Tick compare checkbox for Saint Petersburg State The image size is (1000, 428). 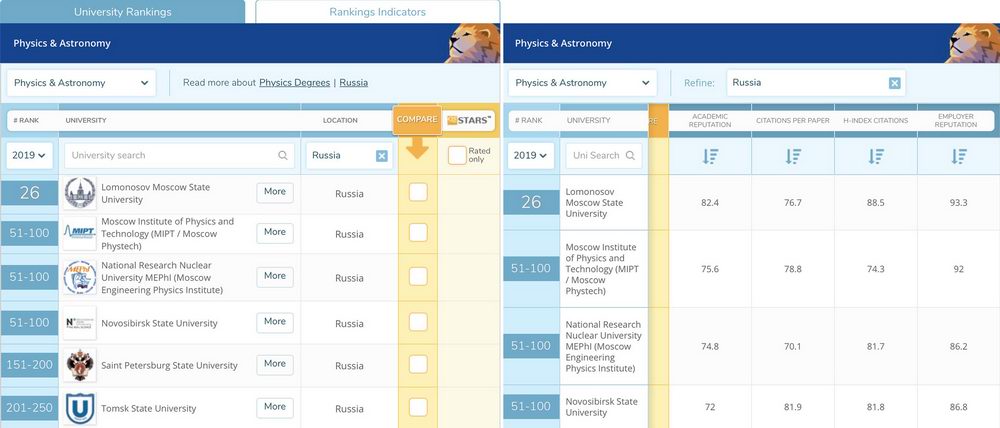418,364
